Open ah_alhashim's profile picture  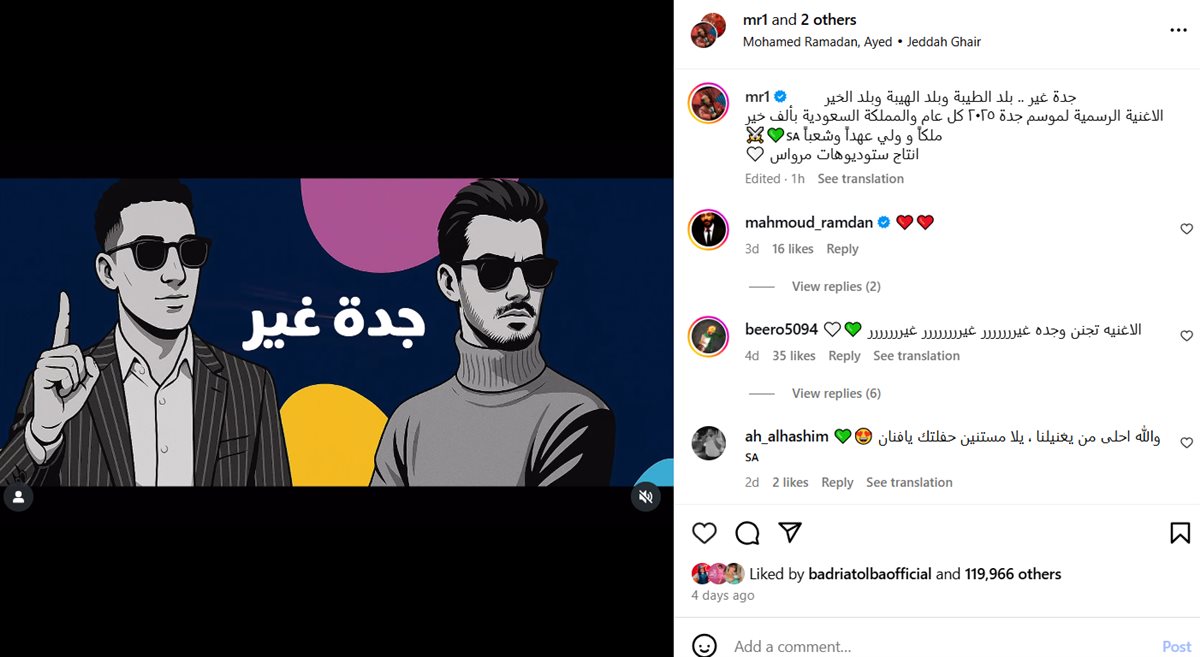(709, 443)
